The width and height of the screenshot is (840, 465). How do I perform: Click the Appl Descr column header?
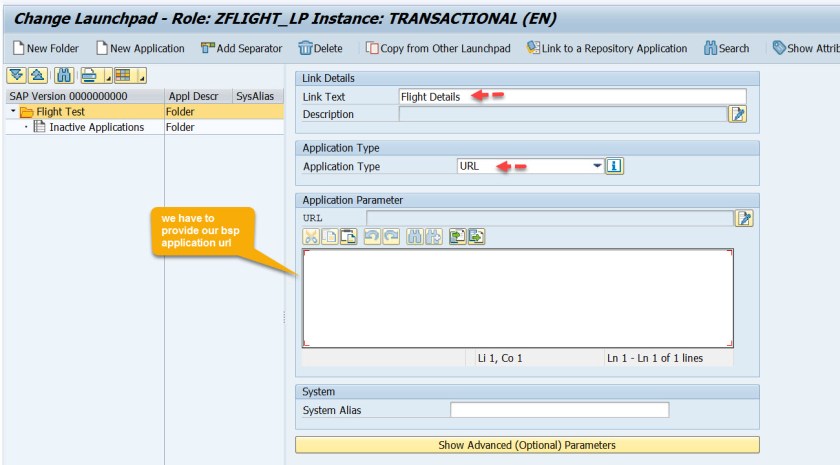coord(198,96)
